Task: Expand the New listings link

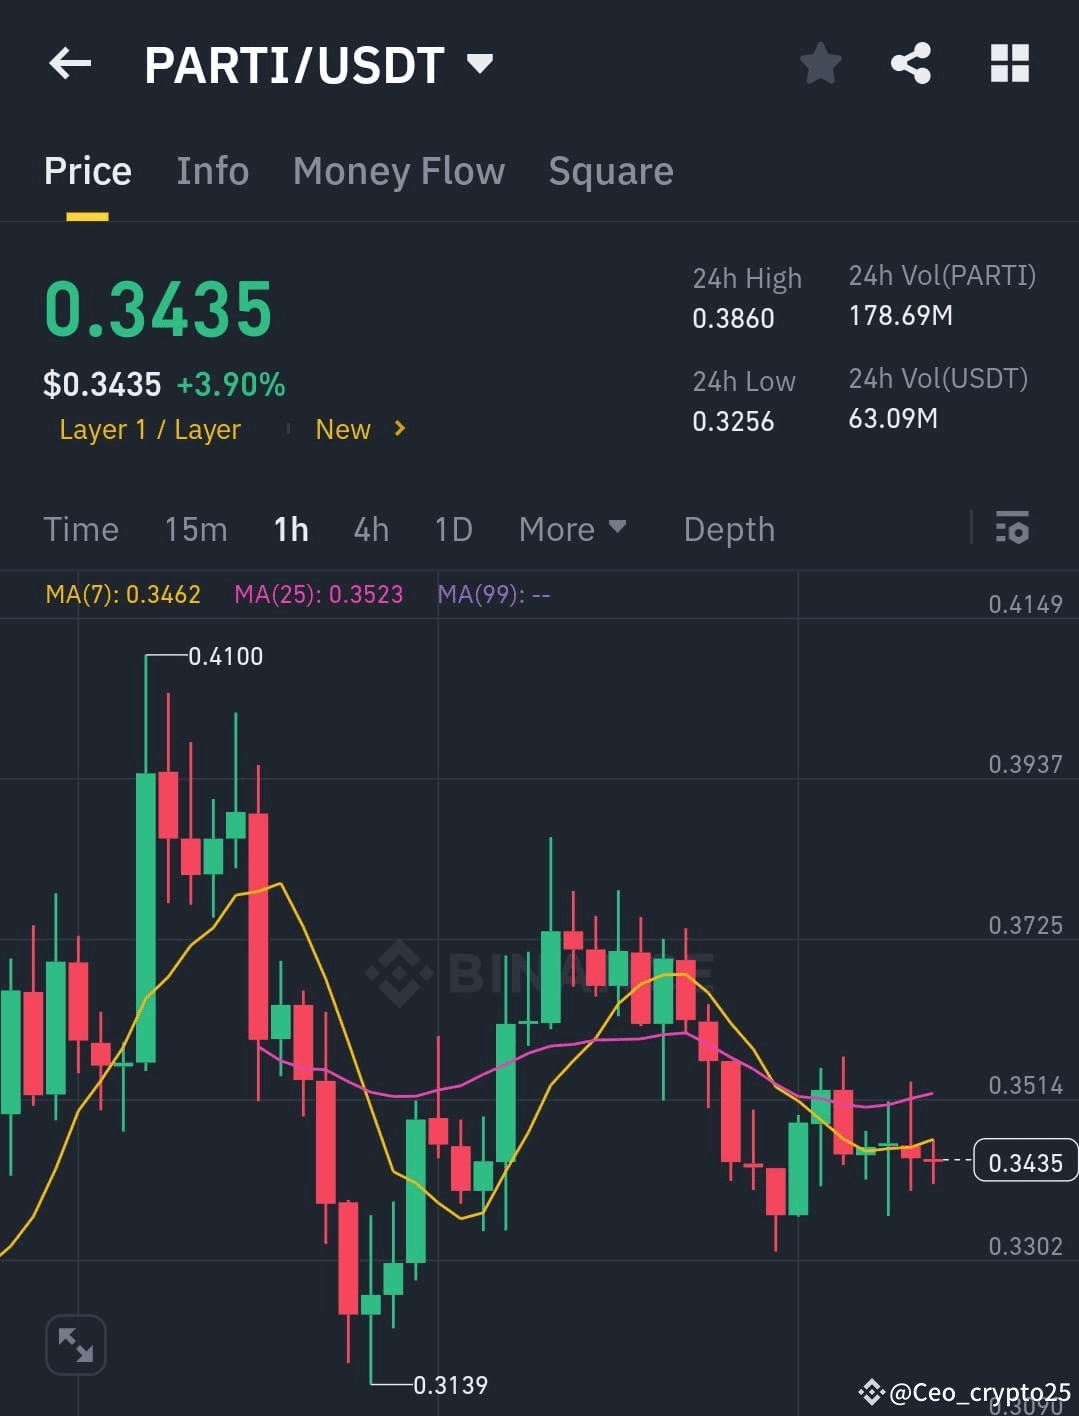Action: coord(357,429)
